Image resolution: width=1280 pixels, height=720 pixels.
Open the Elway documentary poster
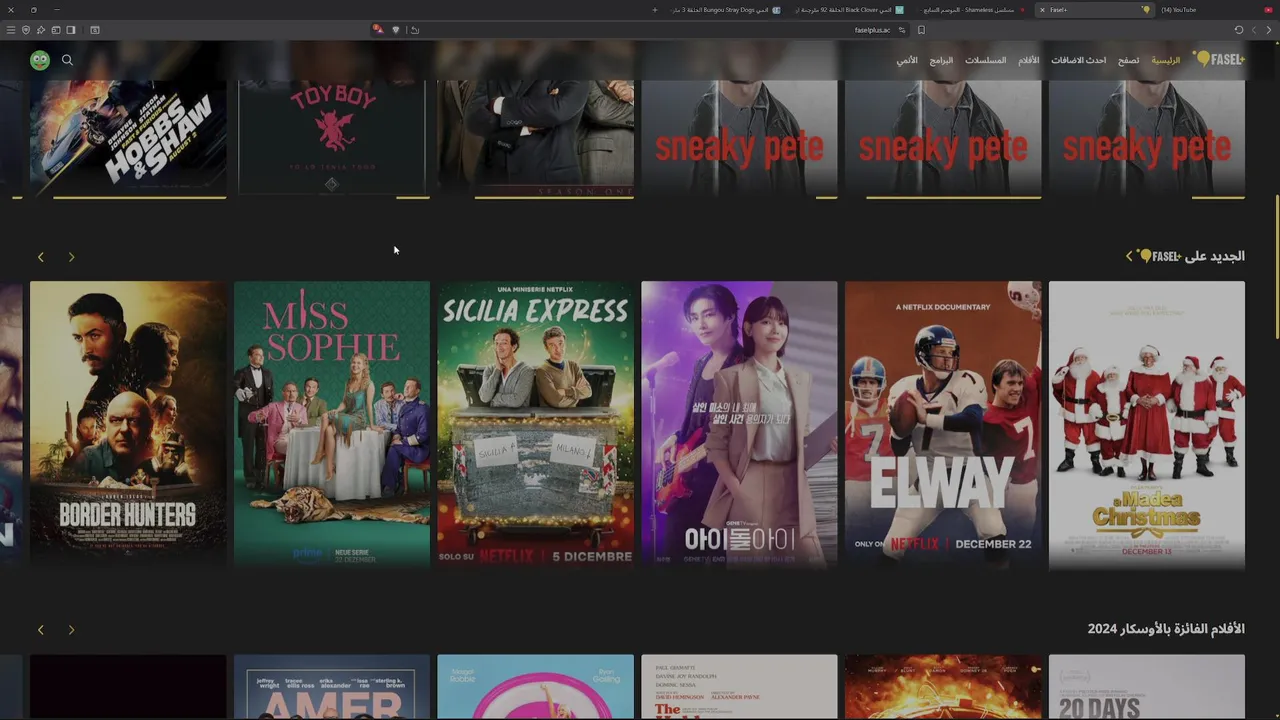(x=943, y=425)
